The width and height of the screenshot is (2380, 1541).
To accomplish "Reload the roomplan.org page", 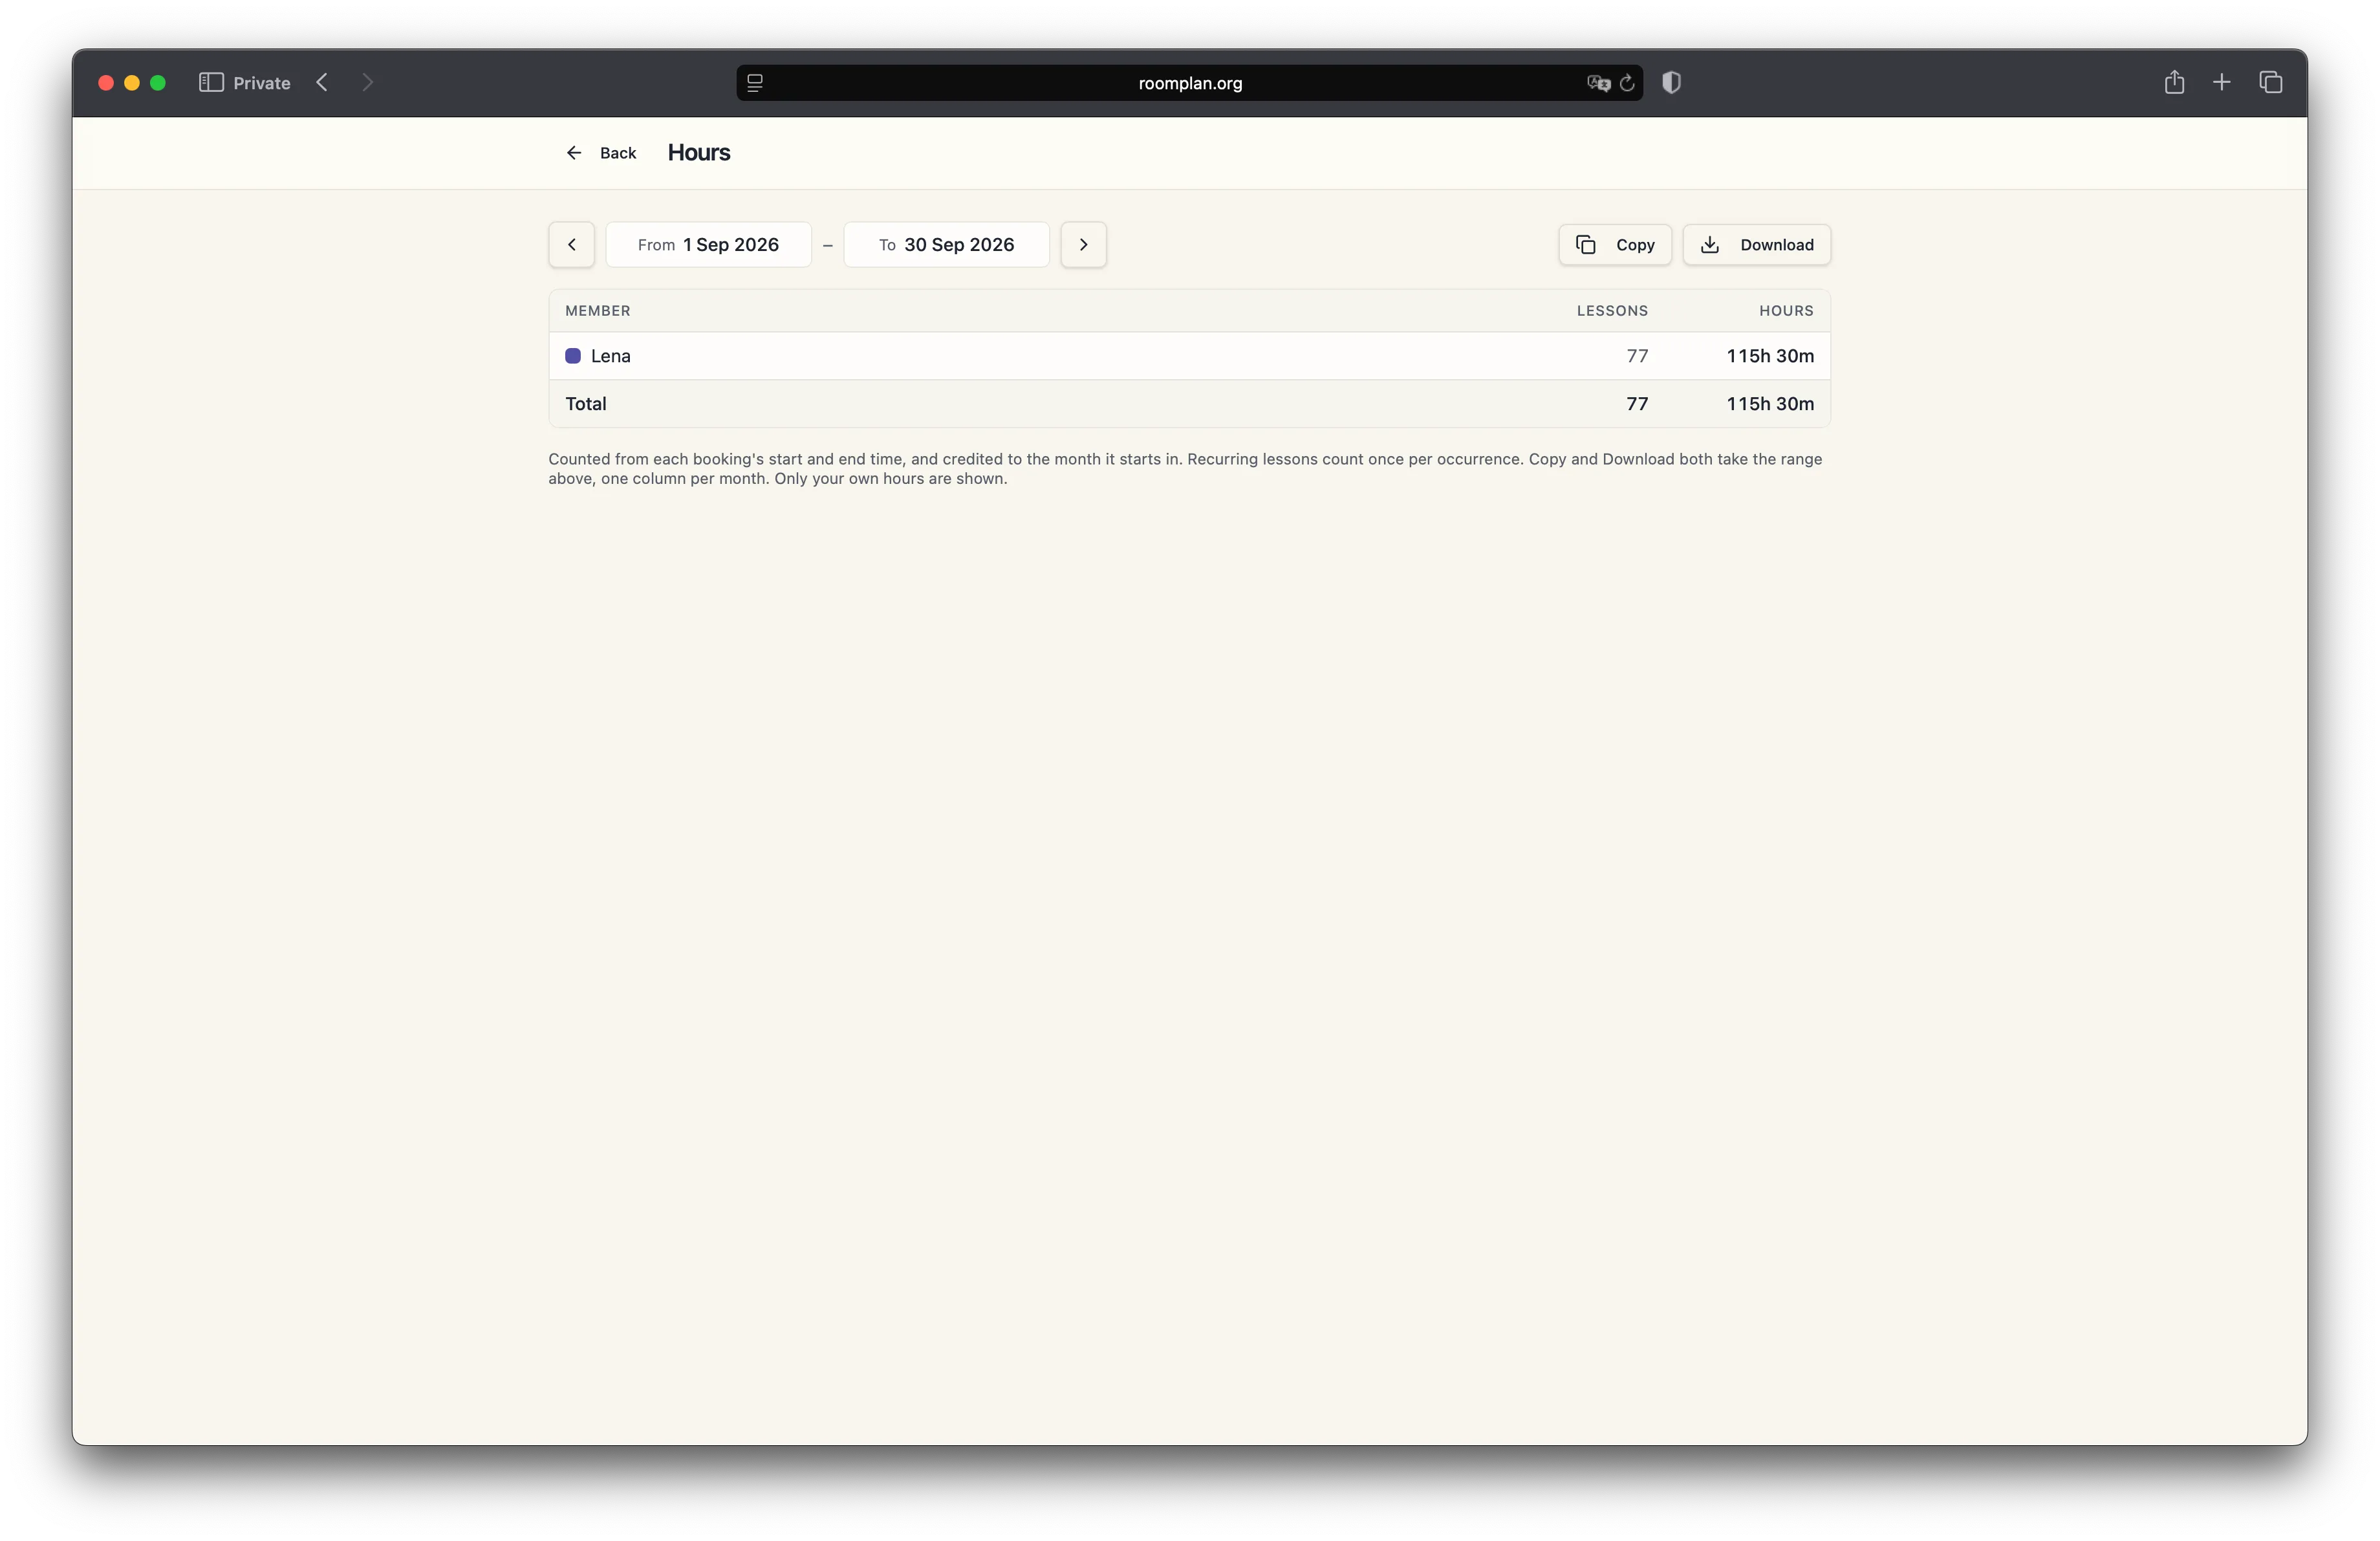I will point(1627,83).
